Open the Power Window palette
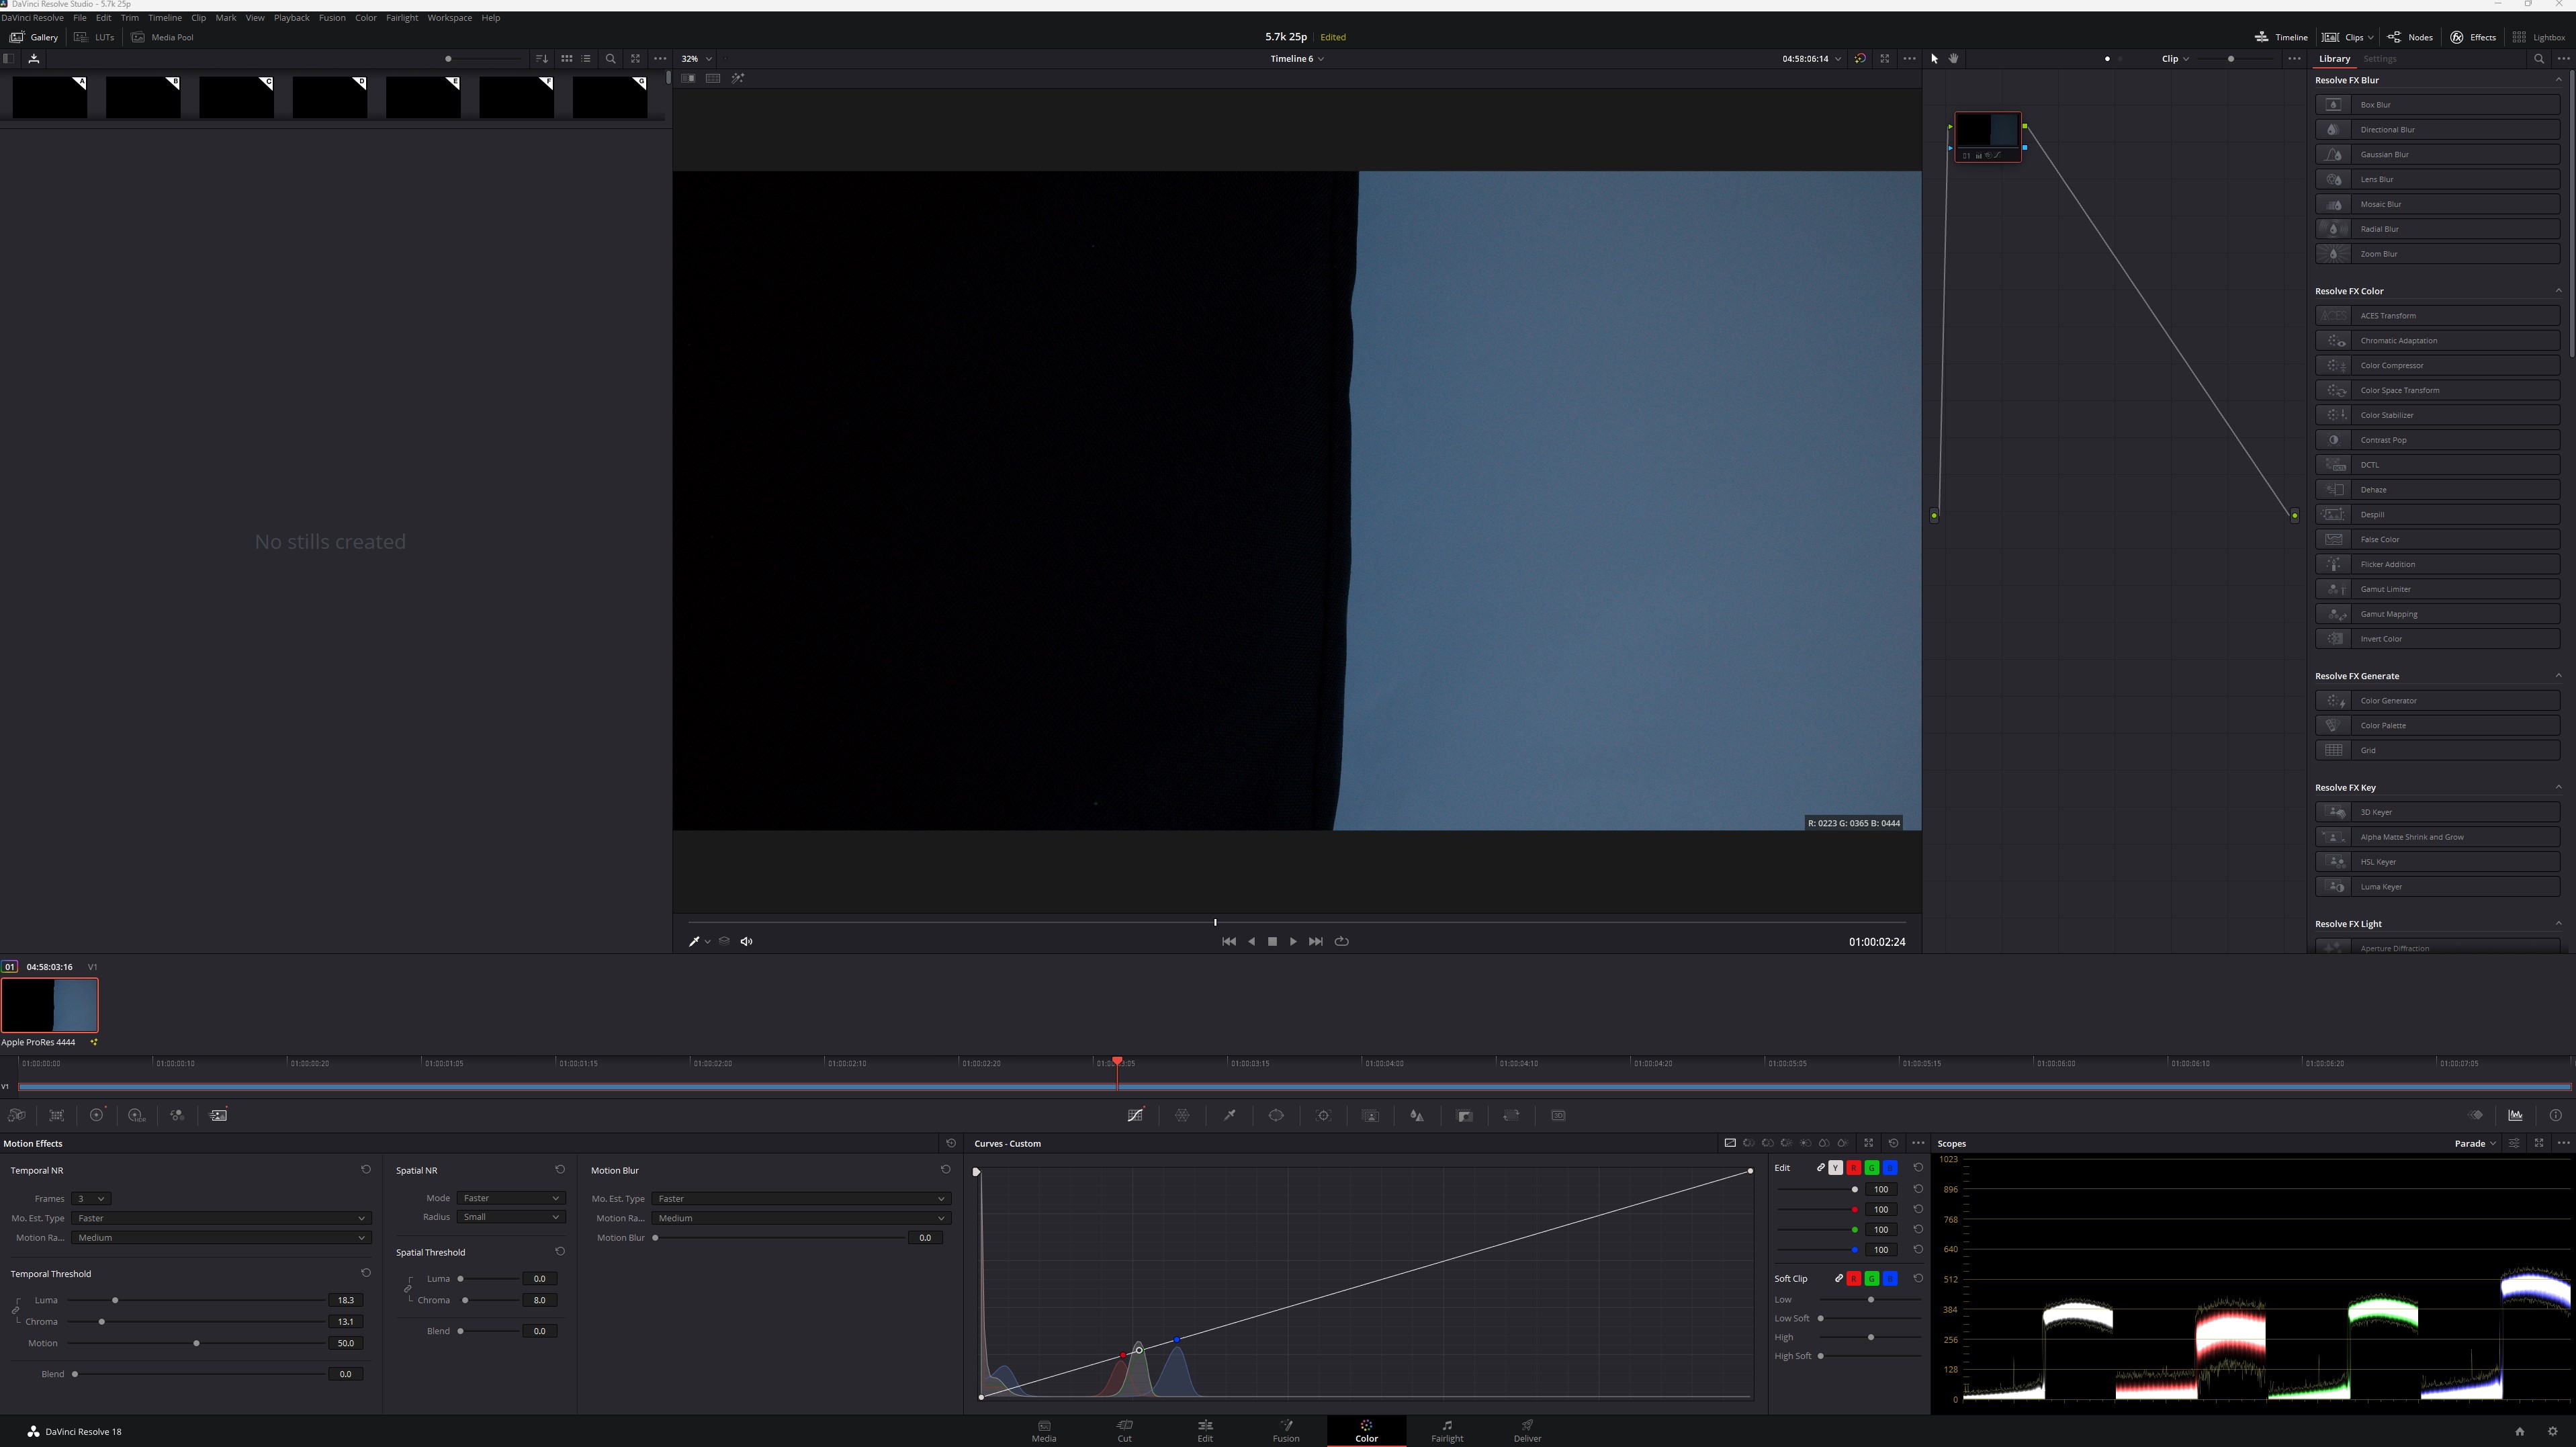The height and width of the screenshot is (1447, 2576). click(x=1276, y=1115)
